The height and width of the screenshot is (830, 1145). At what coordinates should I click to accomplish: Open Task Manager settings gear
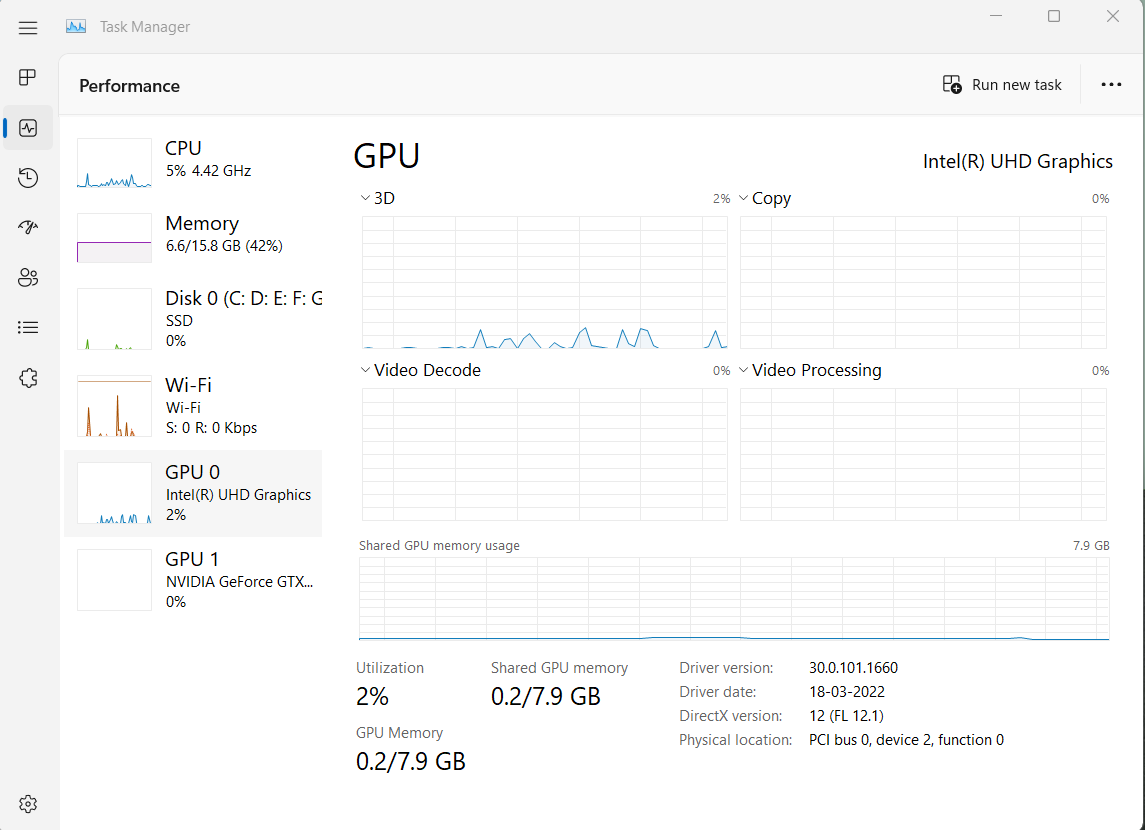tap(28, 804)
